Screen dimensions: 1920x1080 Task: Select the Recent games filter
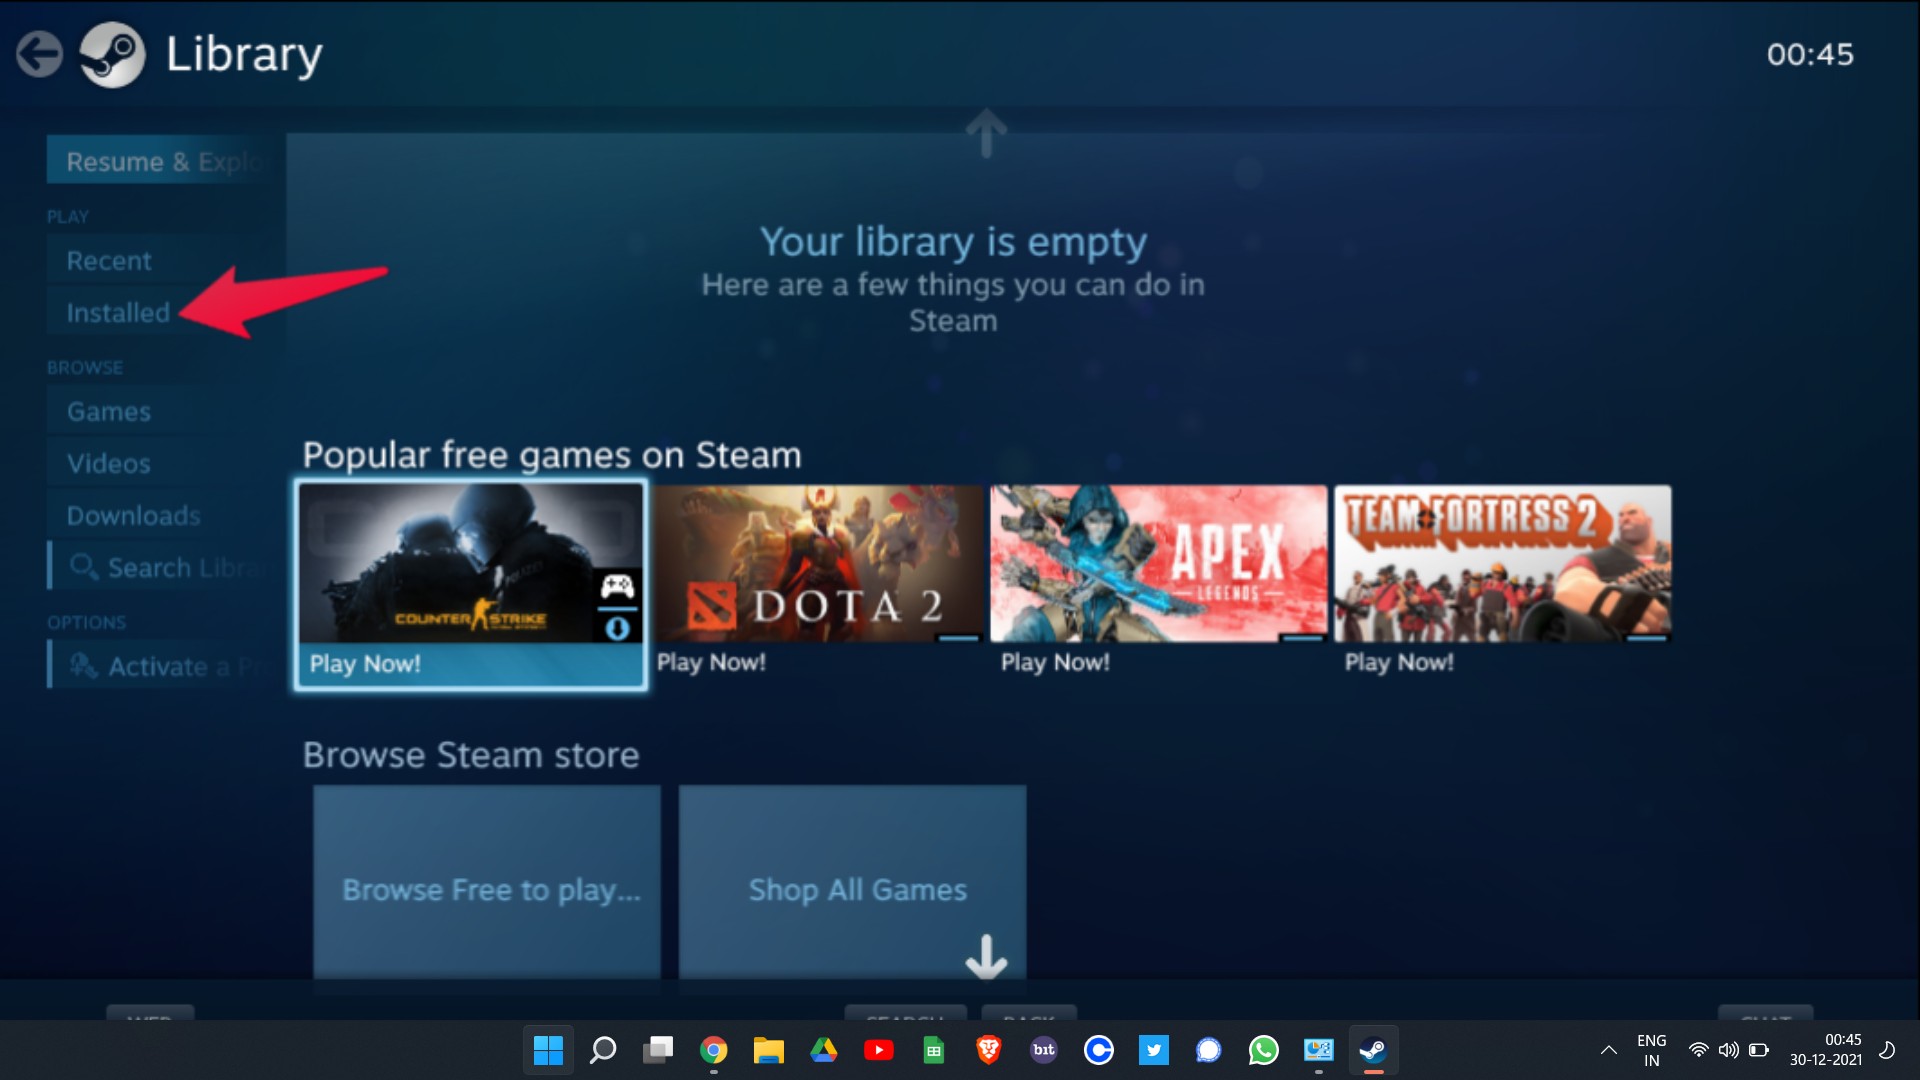[108, 260]
